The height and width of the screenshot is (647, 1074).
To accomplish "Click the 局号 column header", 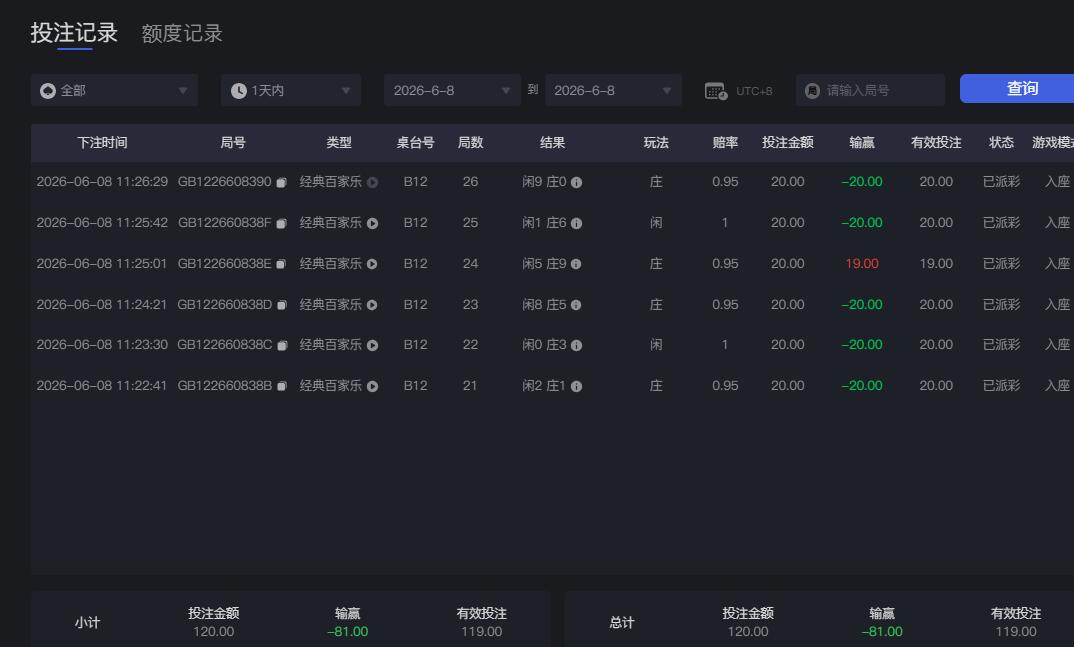I will 233,142.
